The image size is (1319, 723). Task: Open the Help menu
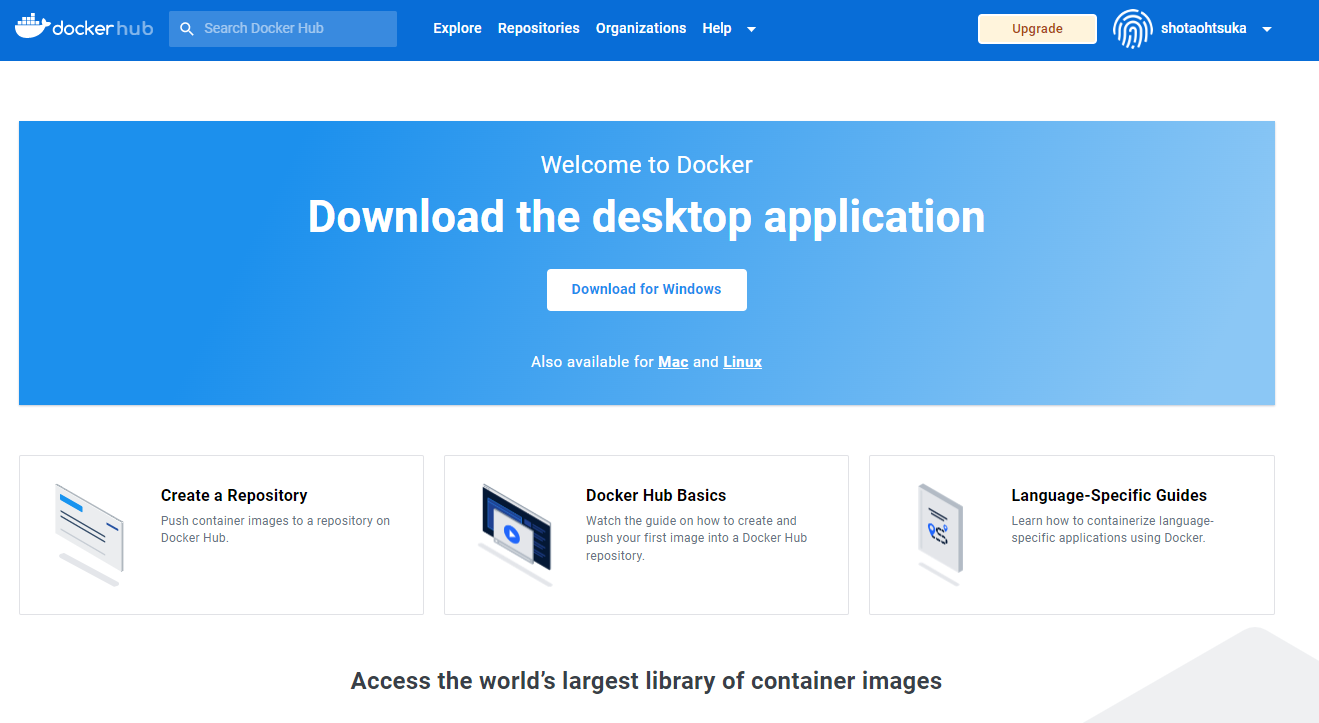tap(717, 28)
